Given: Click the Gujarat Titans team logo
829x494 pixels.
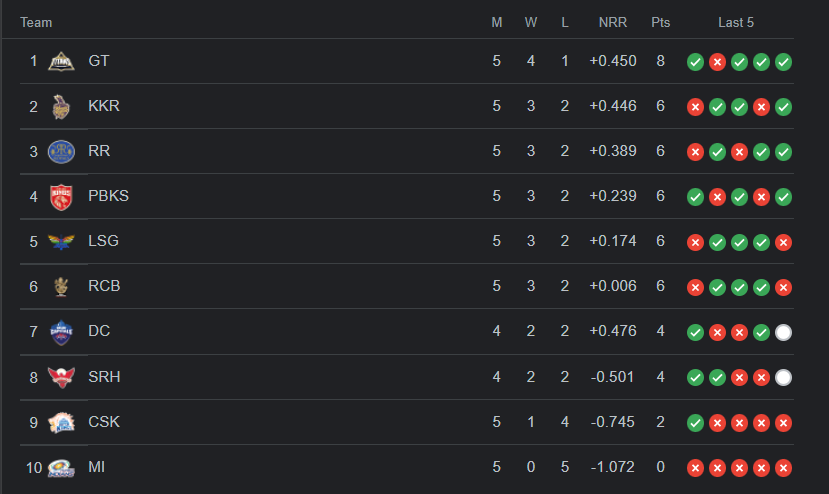Looking at the screenshot, I should pyautogui.click(x=62, y=61).
